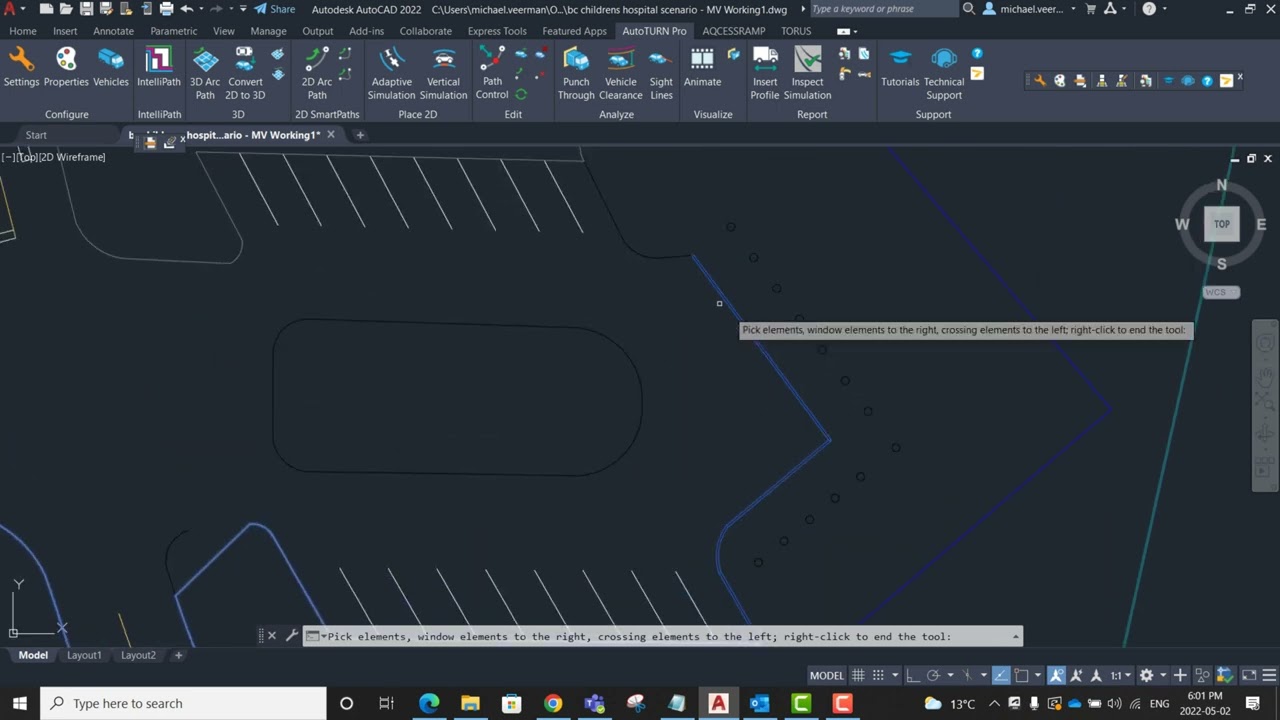Toggle object snap tracking
This screenshot has width=1280, height=720.
[x=1001, y=675]
